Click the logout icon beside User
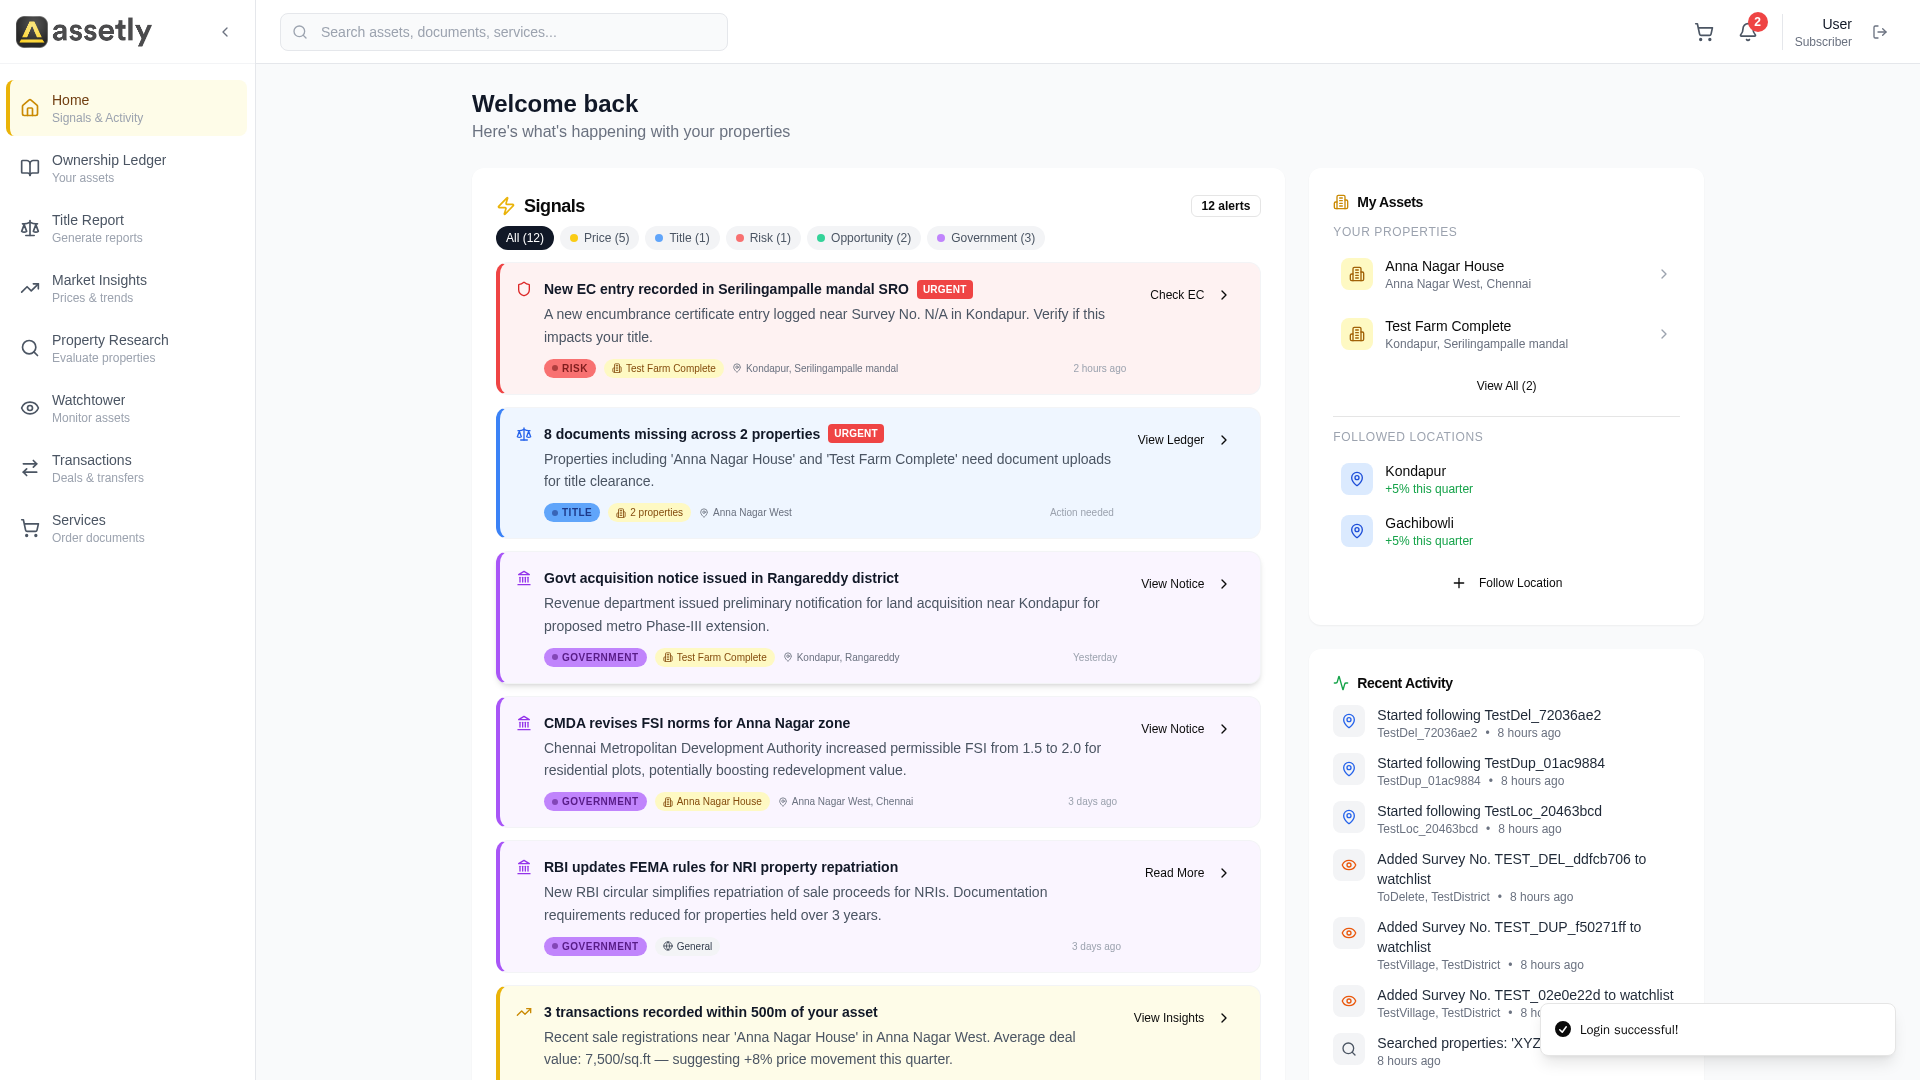Image resolution: width=1920 pixels, height=1080 pixels. pos(1880,32)
